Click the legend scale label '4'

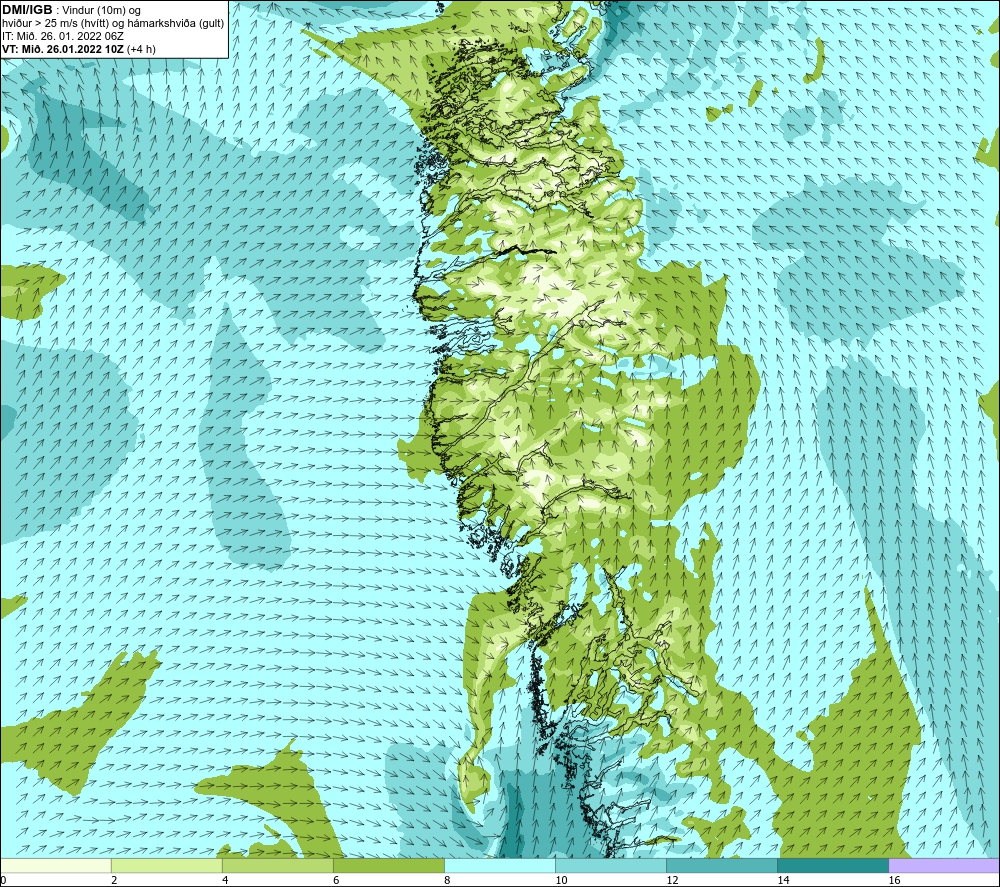225,880
